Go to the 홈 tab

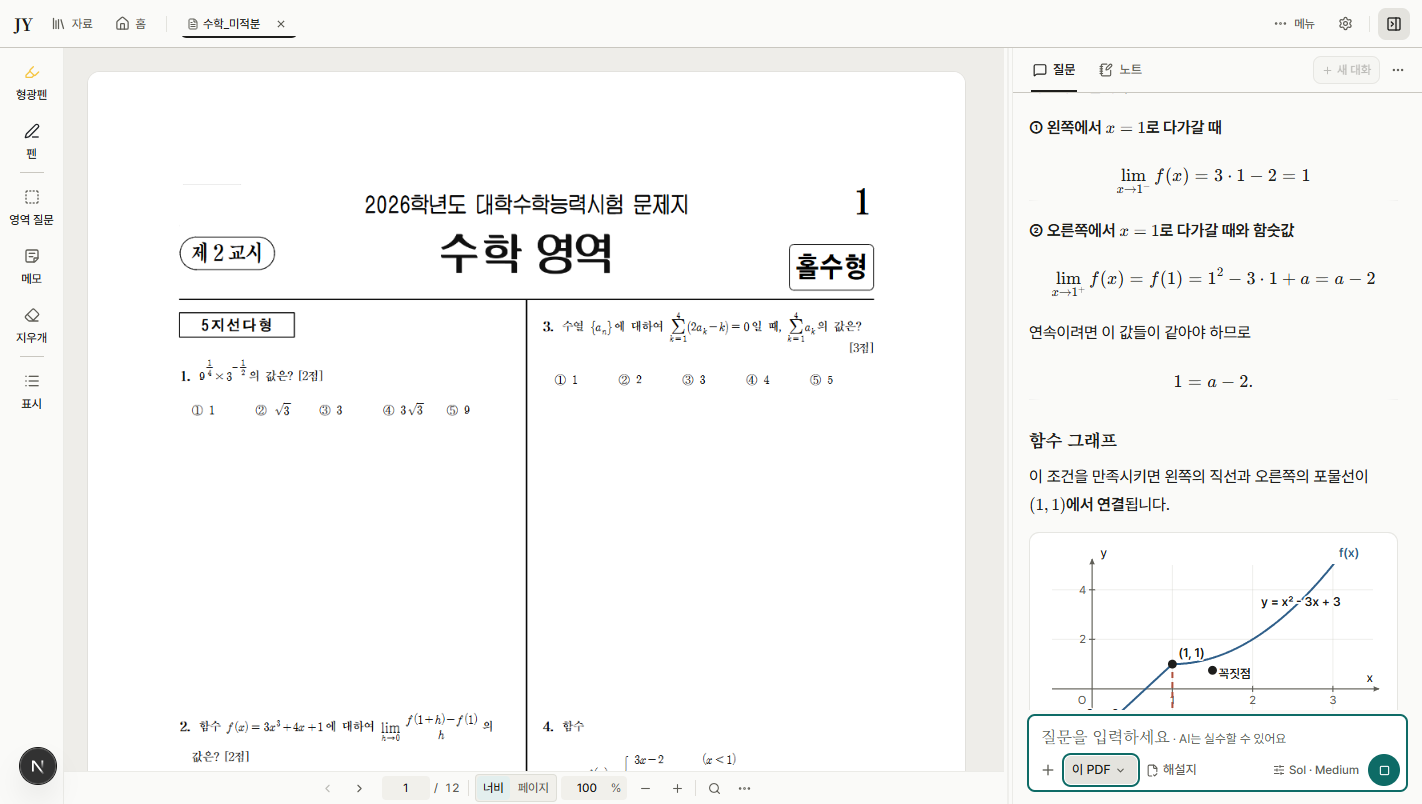(133, 24)
